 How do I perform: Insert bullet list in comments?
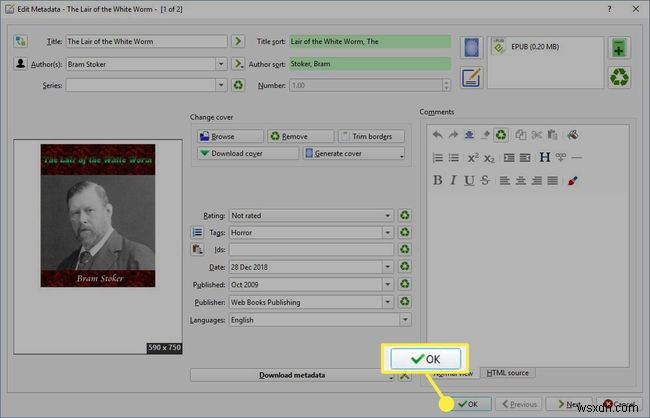tap(454, 158)
